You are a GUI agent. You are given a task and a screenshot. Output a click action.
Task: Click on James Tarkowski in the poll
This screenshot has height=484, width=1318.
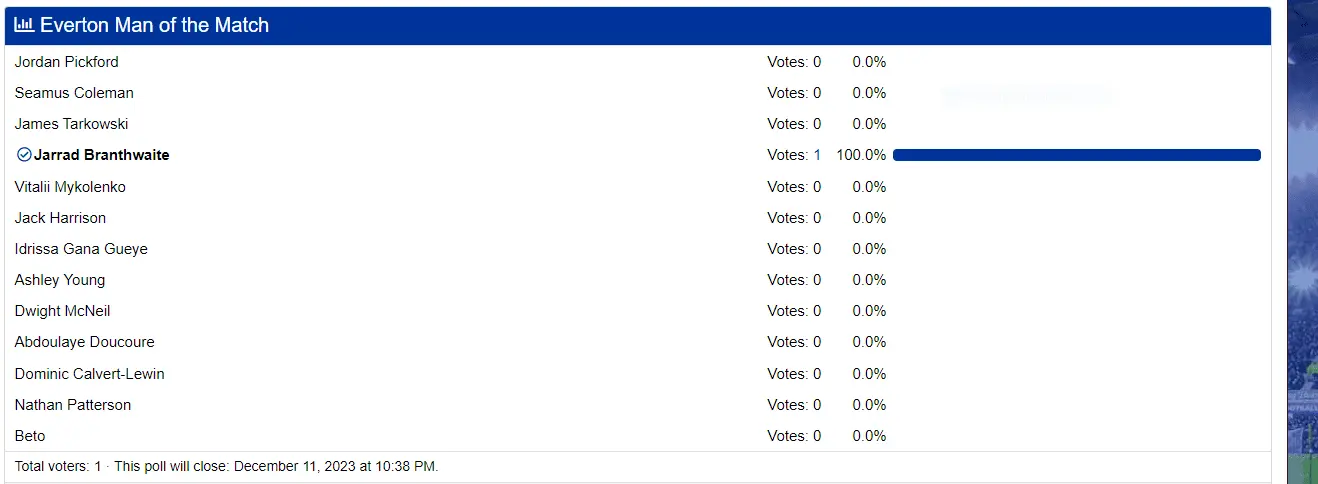pyautogui.click(x=71, y=124)
